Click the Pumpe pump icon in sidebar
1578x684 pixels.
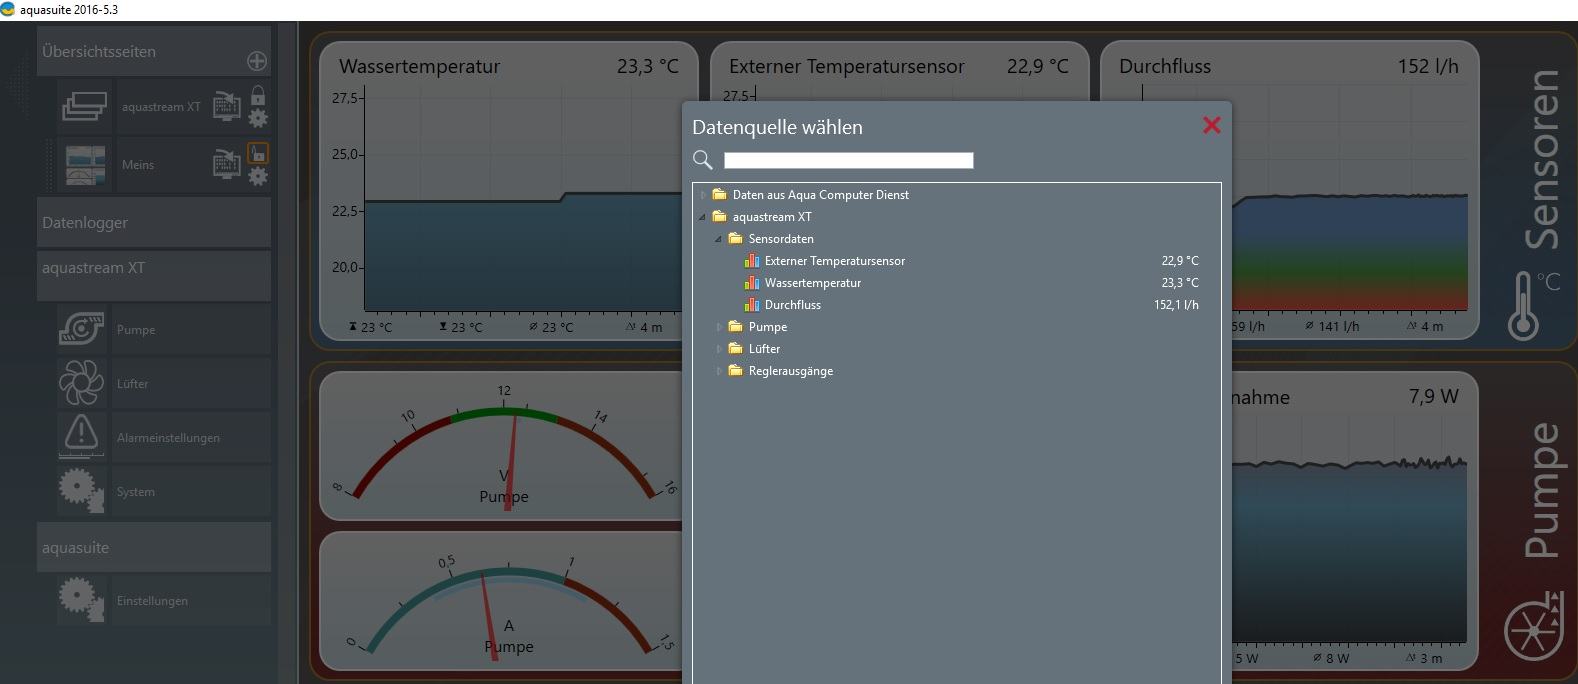tap(81, 329)
